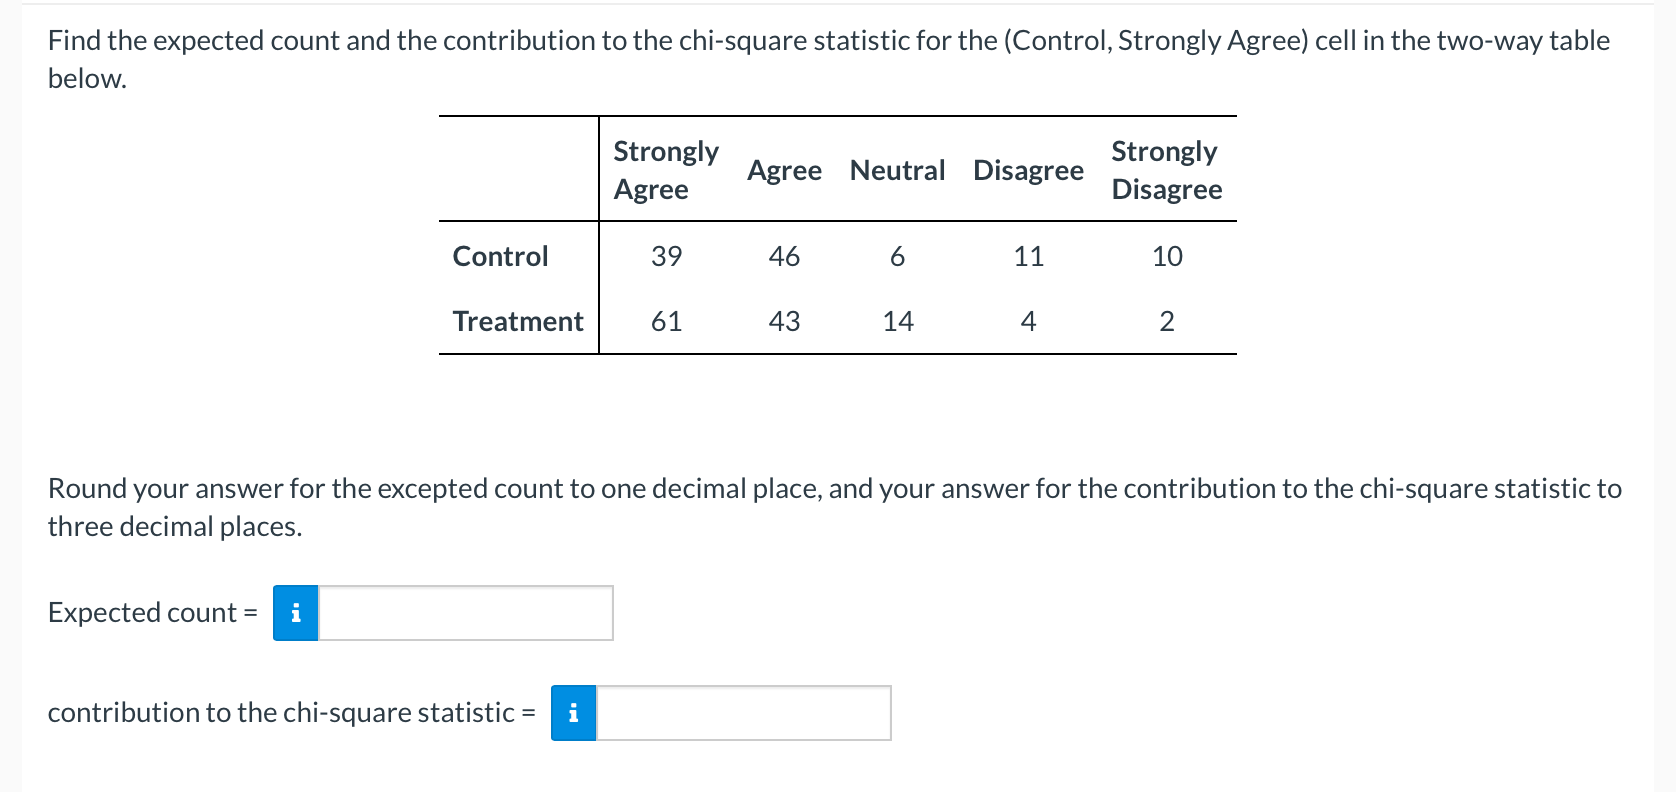Click the Treatment row label in the table
1676x792 pixels.
pyautogui.click(x=517, y=321)
